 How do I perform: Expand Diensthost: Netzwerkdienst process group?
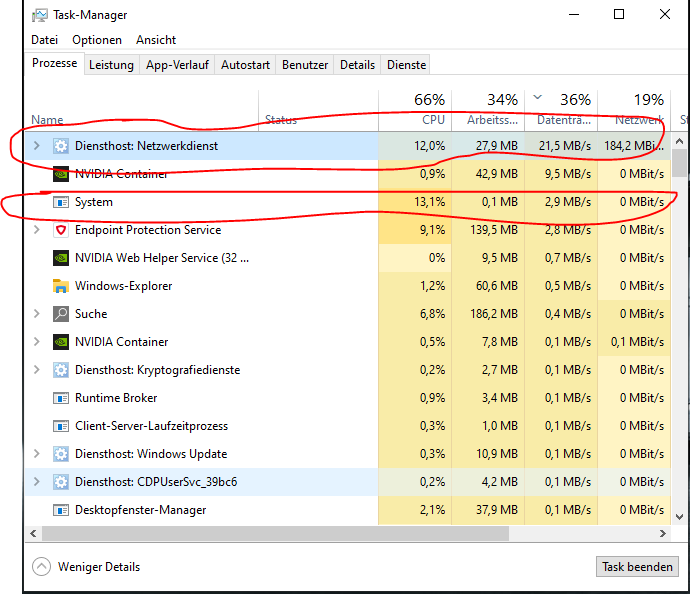37,146
